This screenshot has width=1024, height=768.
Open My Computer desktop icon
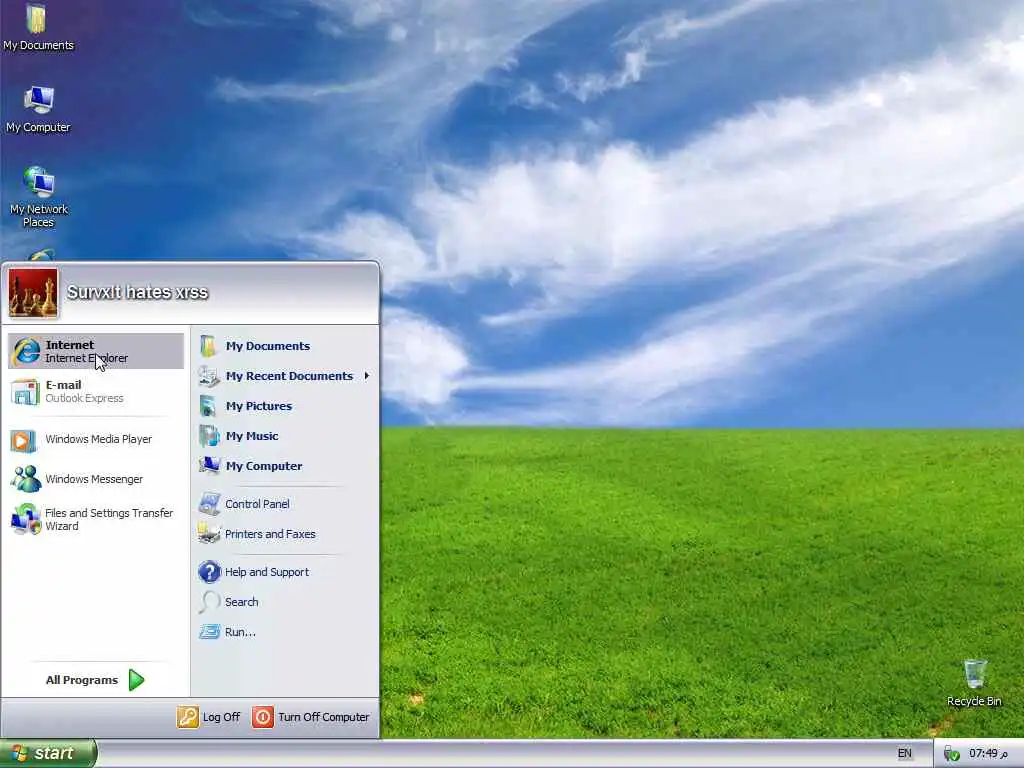click(38, 109)
